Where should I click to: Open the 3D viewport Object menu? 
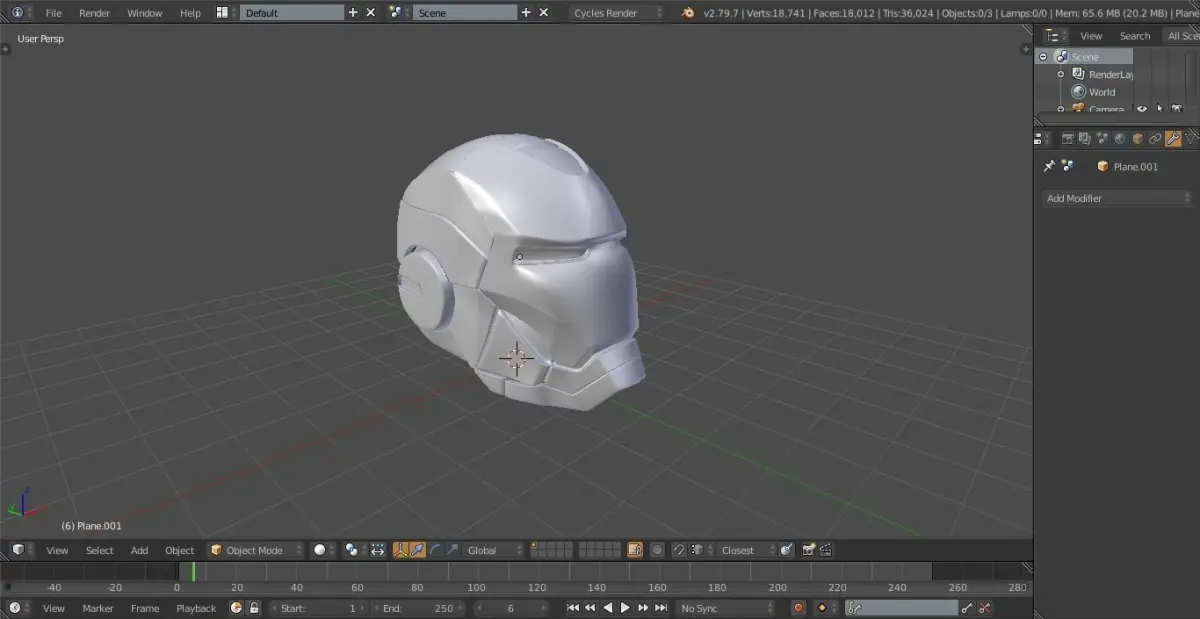(x=179, y=551)
